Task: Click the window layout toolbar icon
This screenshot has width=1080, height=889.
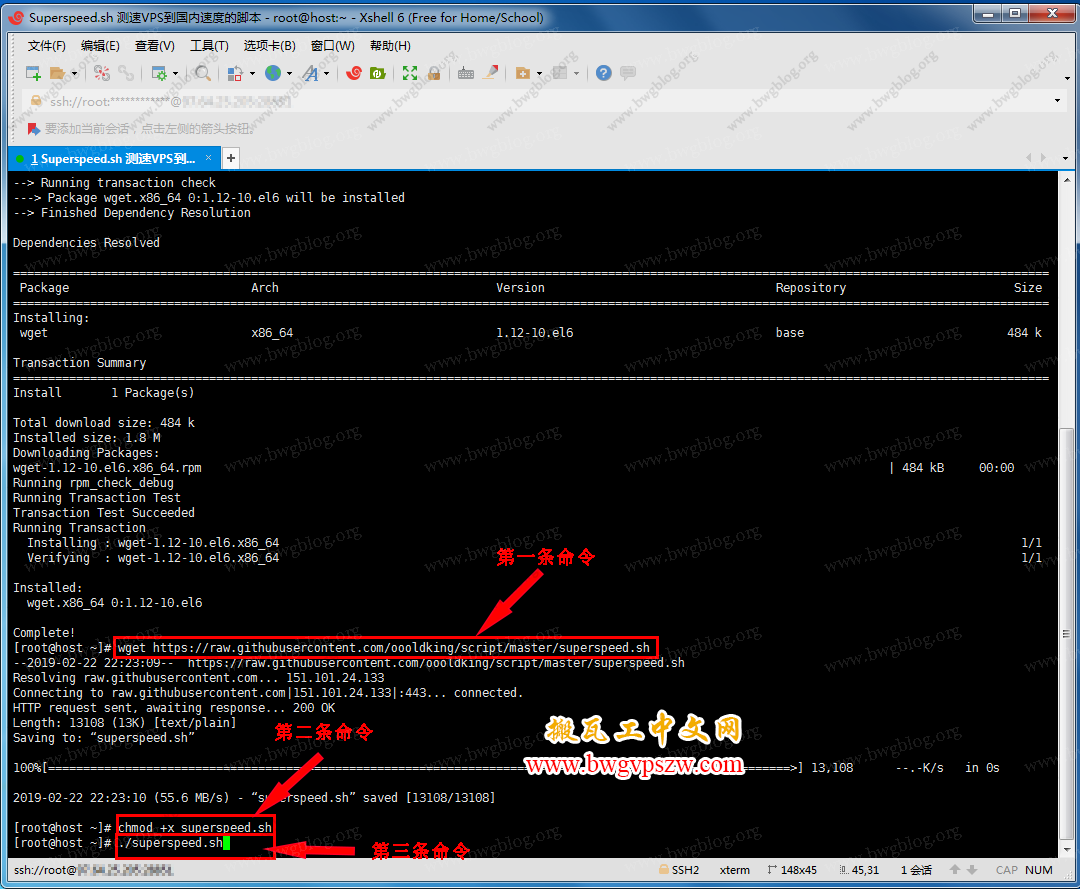Action: click(x=560, y=73)
